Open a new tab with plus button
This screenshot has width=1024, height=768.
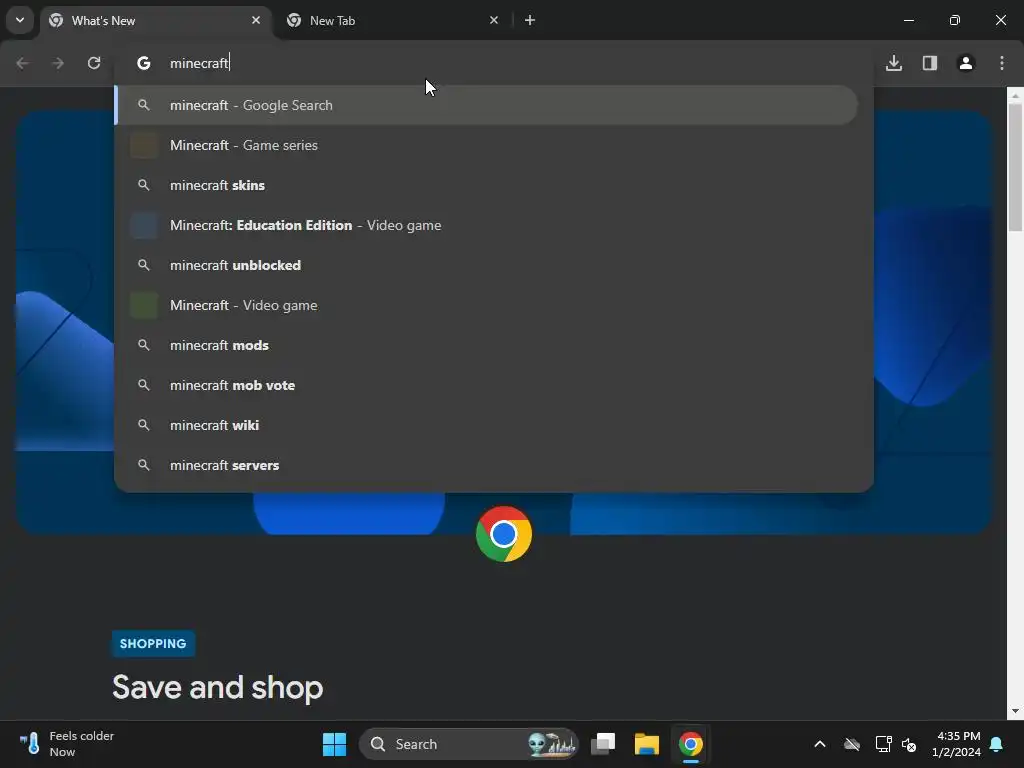tap(530, 20)
